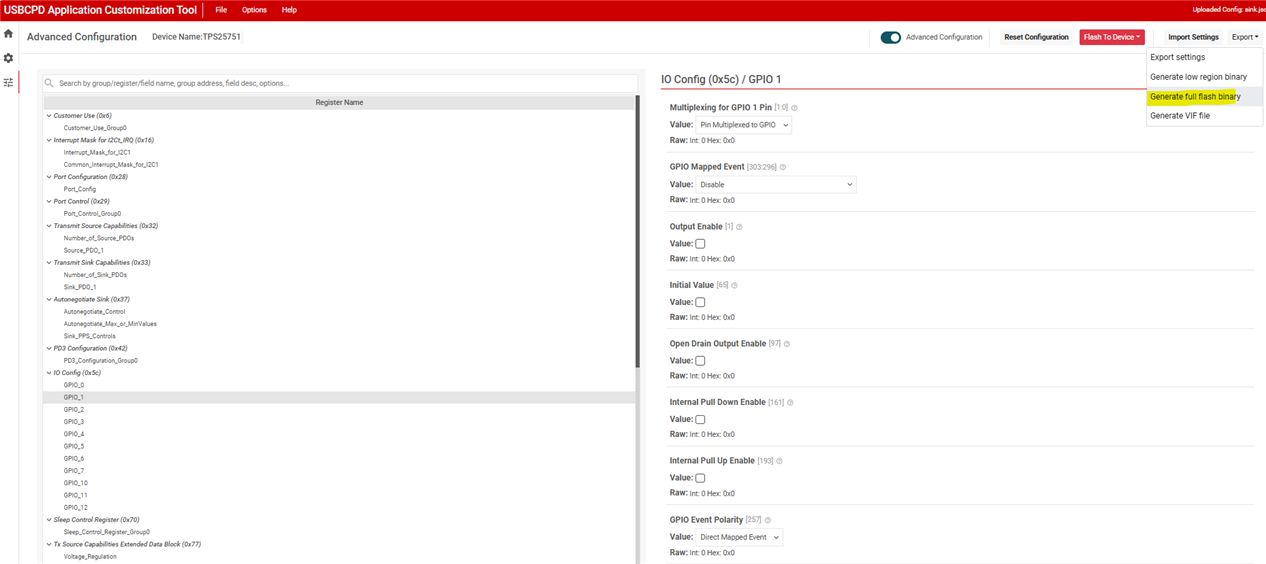Select the Common_Interrupt_Mask_for_I2C1 register
The height and width of the screenshot is (564, 1266).
(x=111, y=164)
